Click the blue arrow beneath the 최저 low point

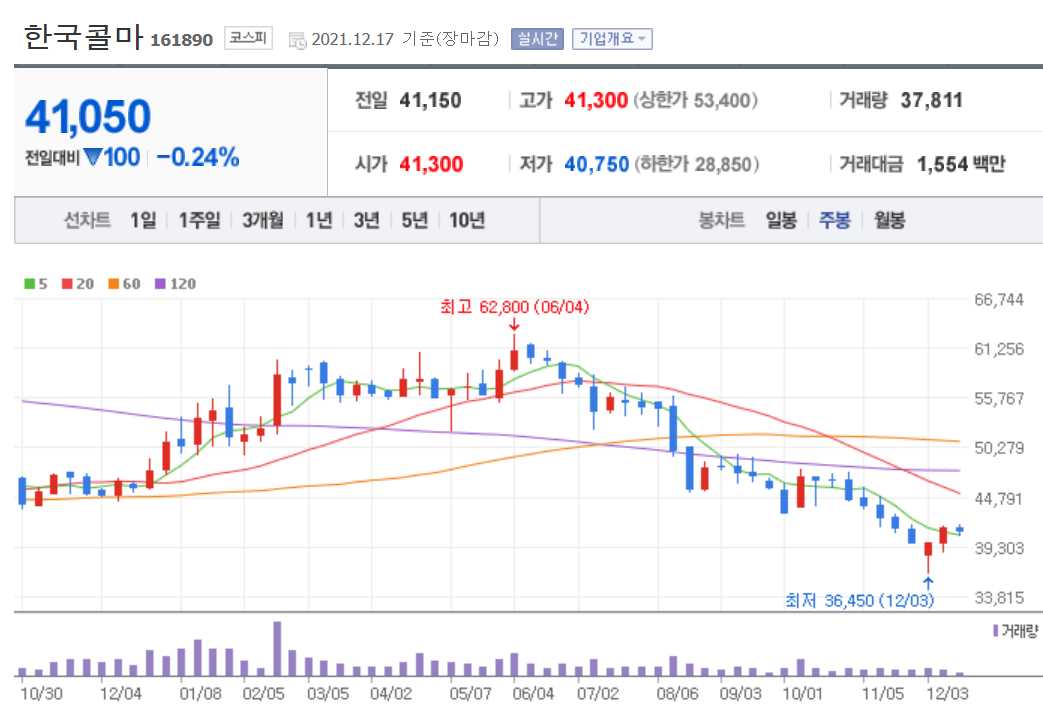pyautogui.click(x=929, y=581)
